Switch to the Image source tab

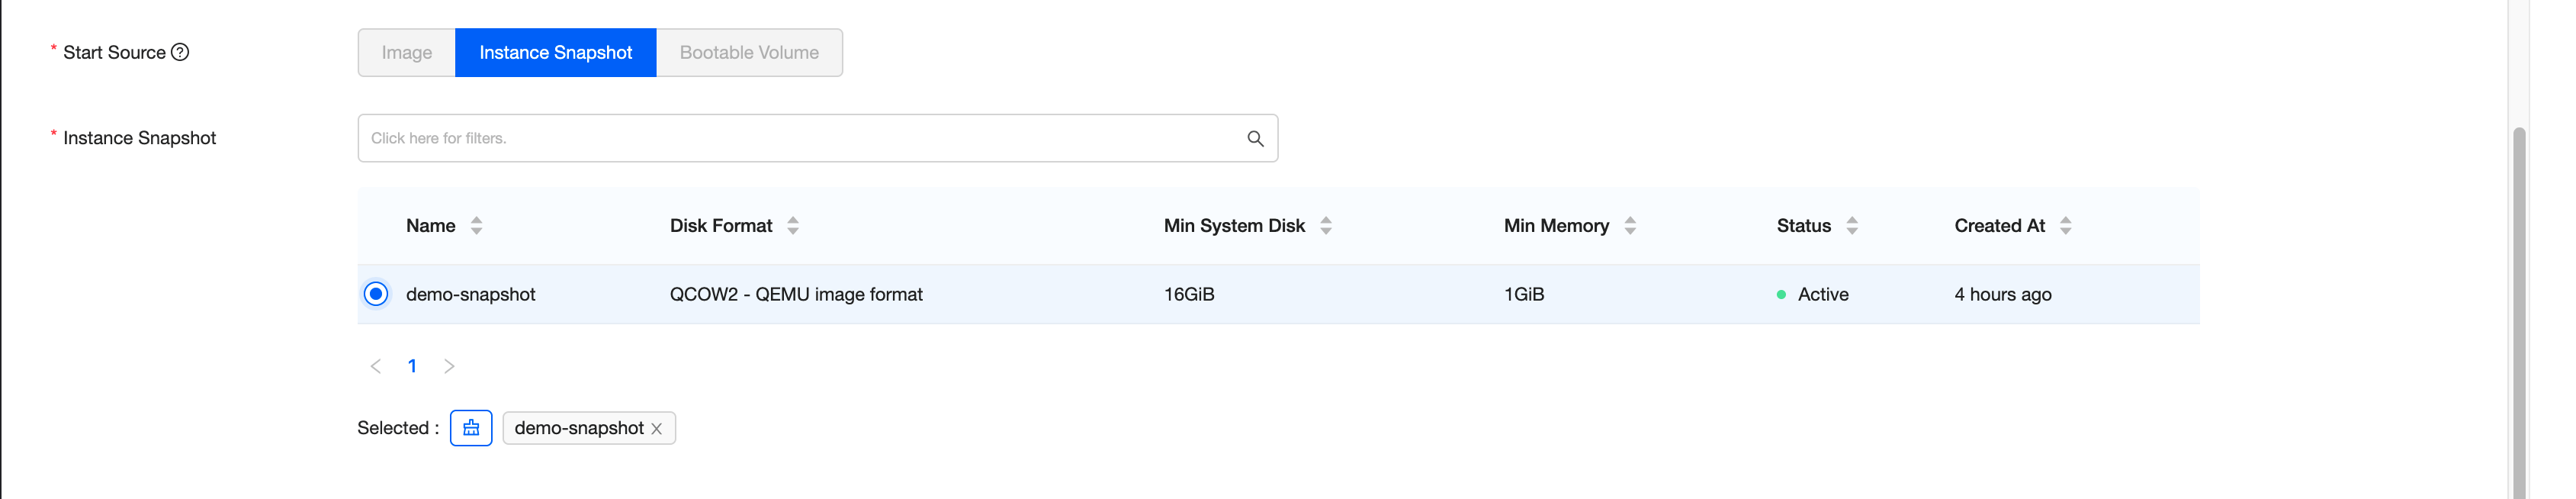point(406,52)
